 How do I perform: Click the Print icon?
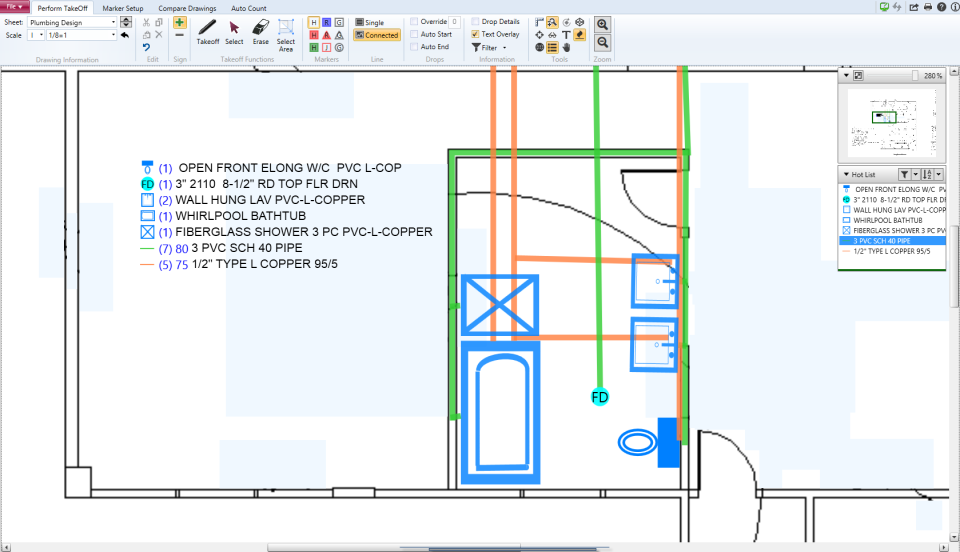tap(928, 7)
